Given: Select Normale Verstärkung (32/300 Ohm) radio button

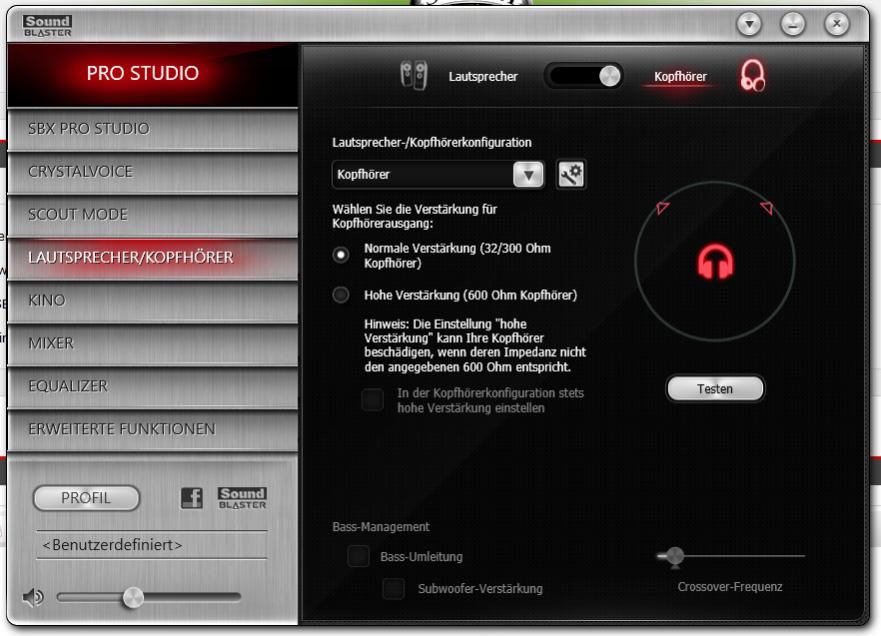Looking at the screenshot, I should 340,255.
